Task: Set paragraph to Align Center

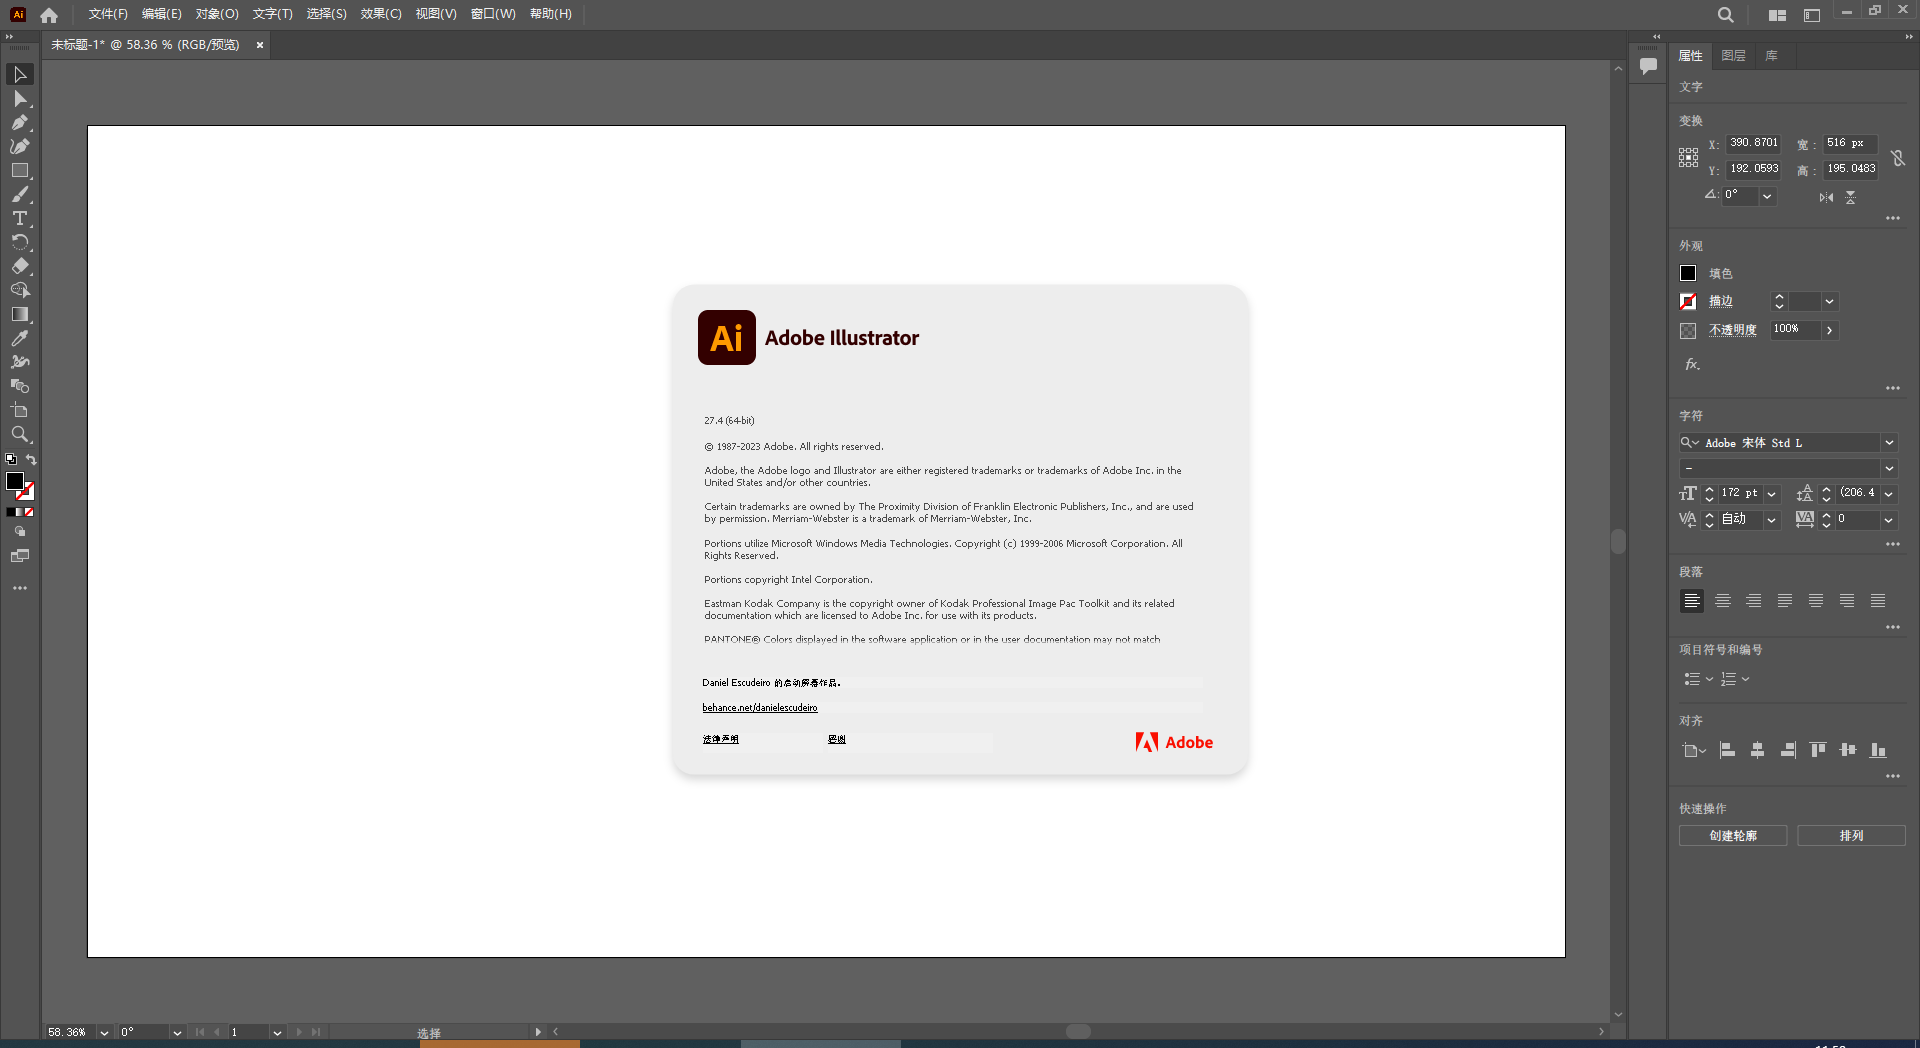Action: (1722, 601)
